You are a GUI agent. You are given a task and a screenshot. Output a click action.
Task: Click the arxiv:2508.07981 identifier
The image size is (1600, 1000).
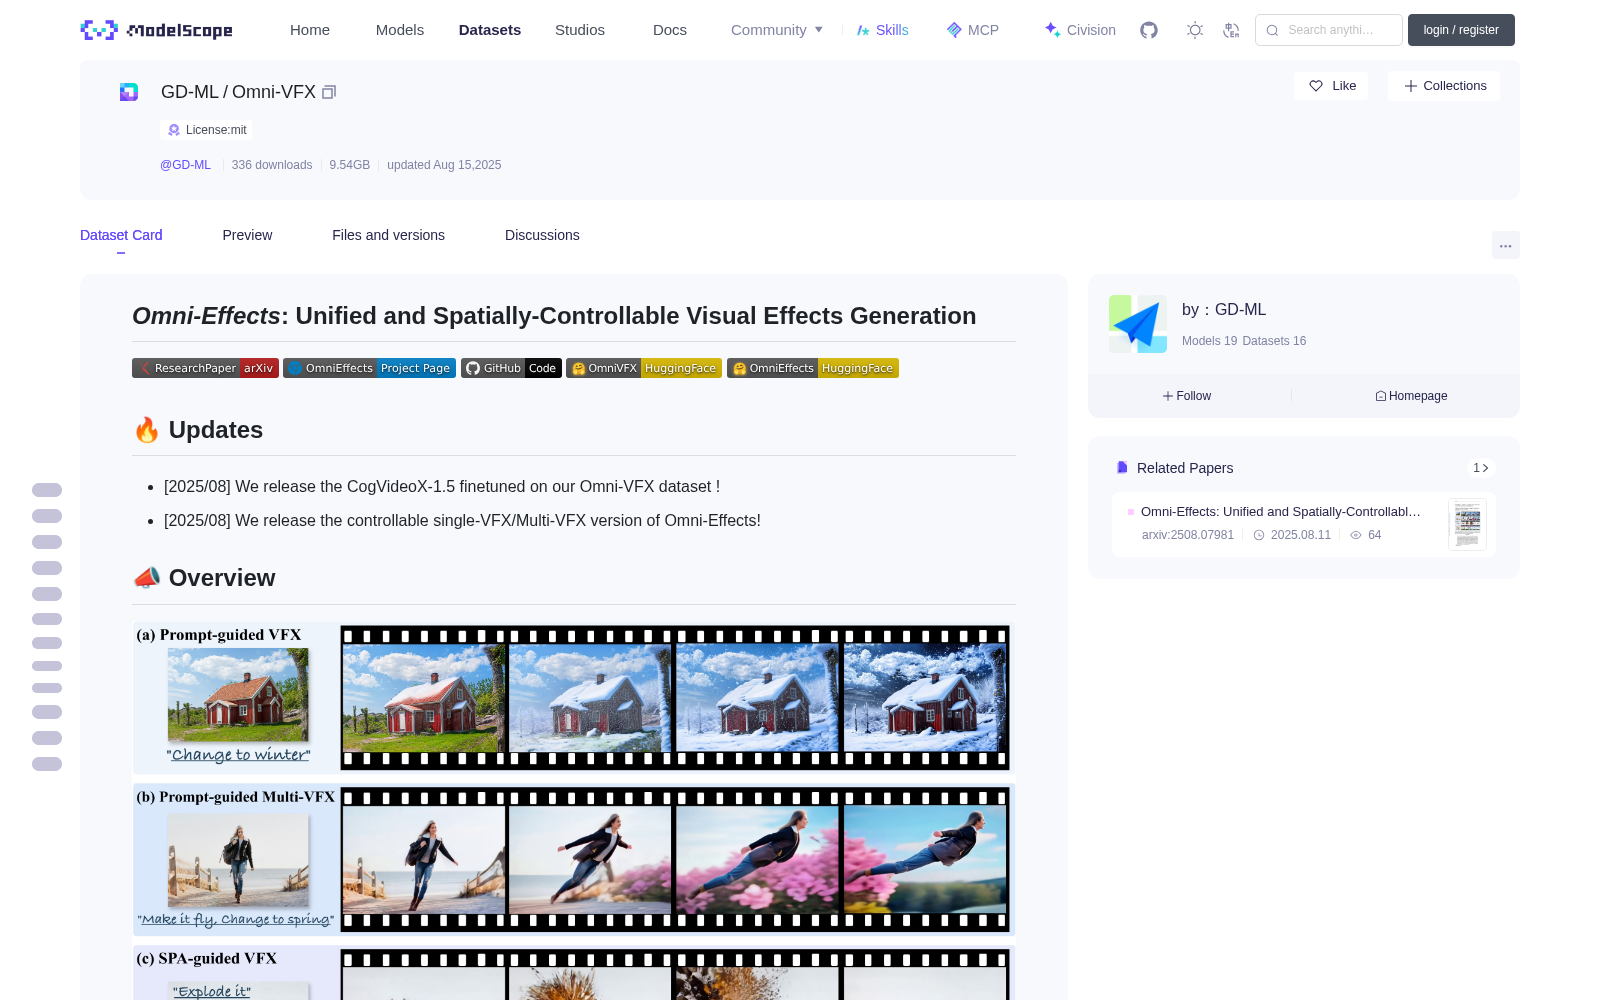(x=1188, y=535)
